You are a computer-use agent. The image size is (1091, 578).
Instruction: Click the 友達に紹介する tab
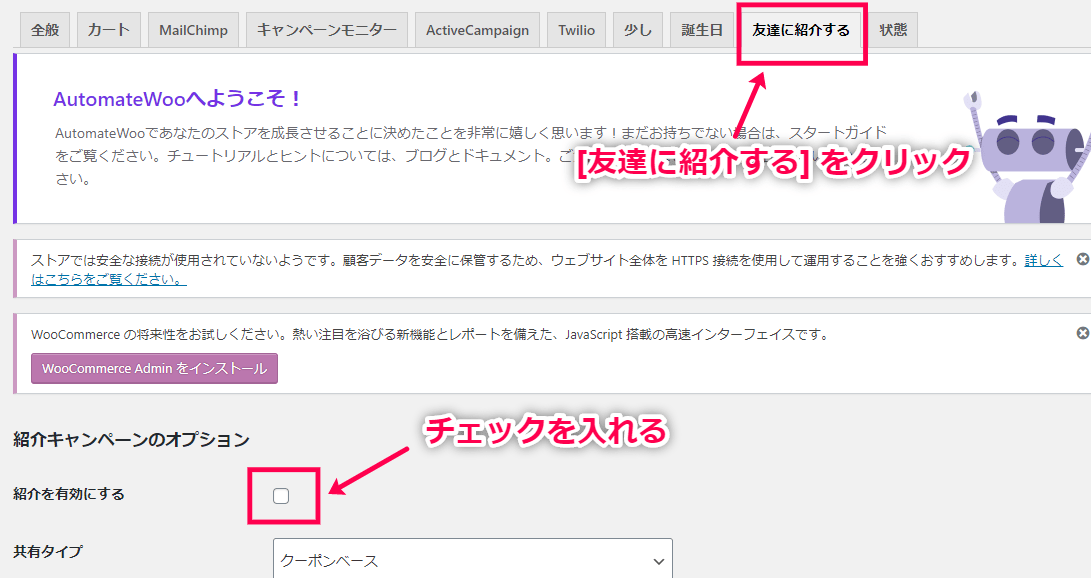pos(800,30)
